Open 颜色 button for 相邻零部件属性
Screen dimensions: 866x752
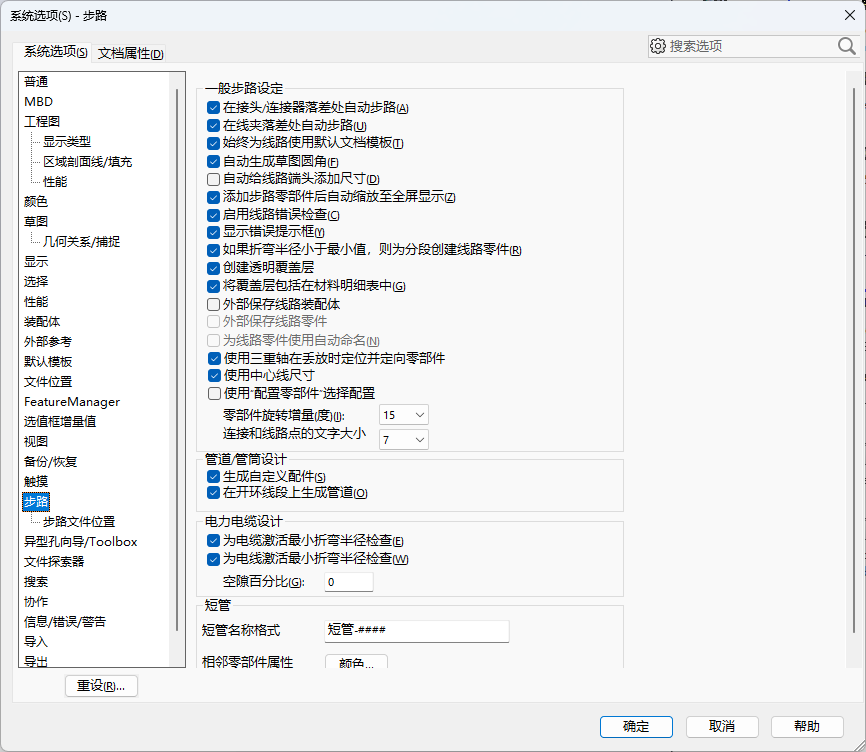(356, 662)
